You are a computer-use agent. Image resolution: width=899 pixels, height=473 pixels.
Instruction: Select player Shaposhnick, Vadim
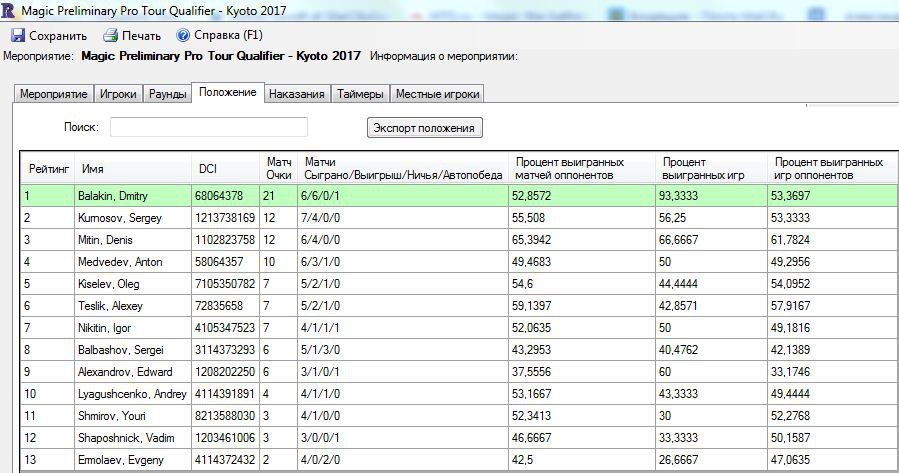click(x=126, y=437)
